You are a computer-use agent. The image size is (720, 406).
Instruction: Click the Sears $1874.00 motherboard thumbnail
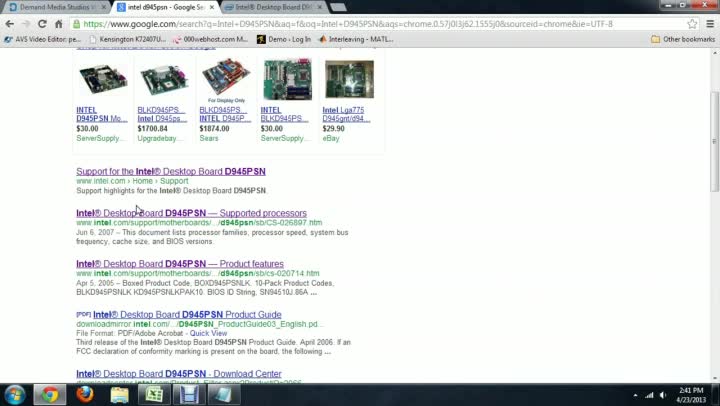point(226,77)
